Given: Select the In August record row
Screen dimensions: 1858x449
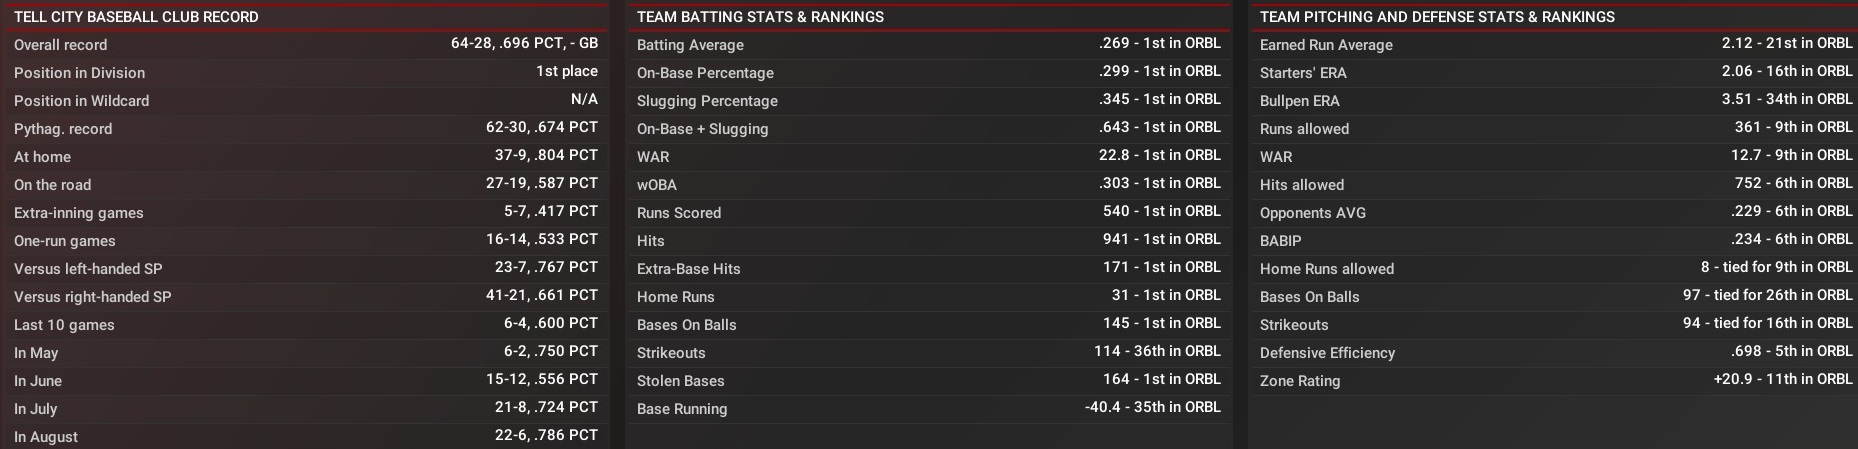Looking at the screenshot, I should pos(305,437).
